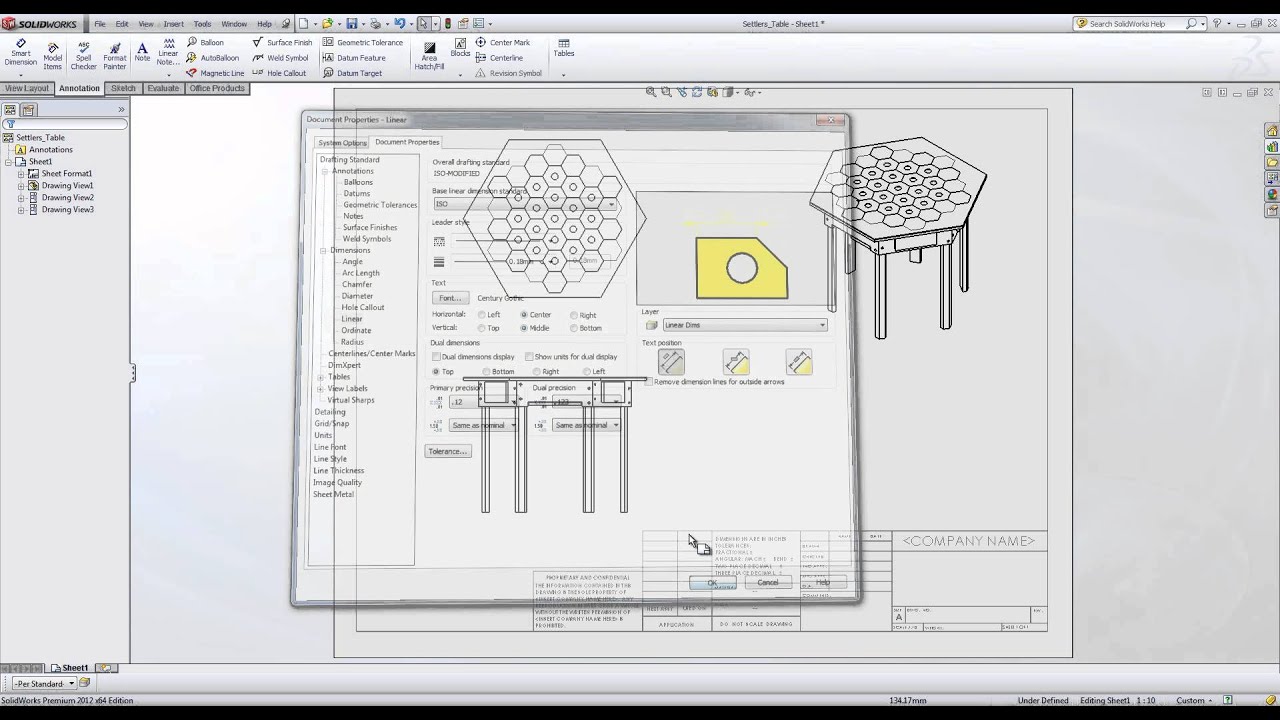1280x720 pixels.
Task: Click the Search SolidWorks Help field
Action: tap(1138, 24)
